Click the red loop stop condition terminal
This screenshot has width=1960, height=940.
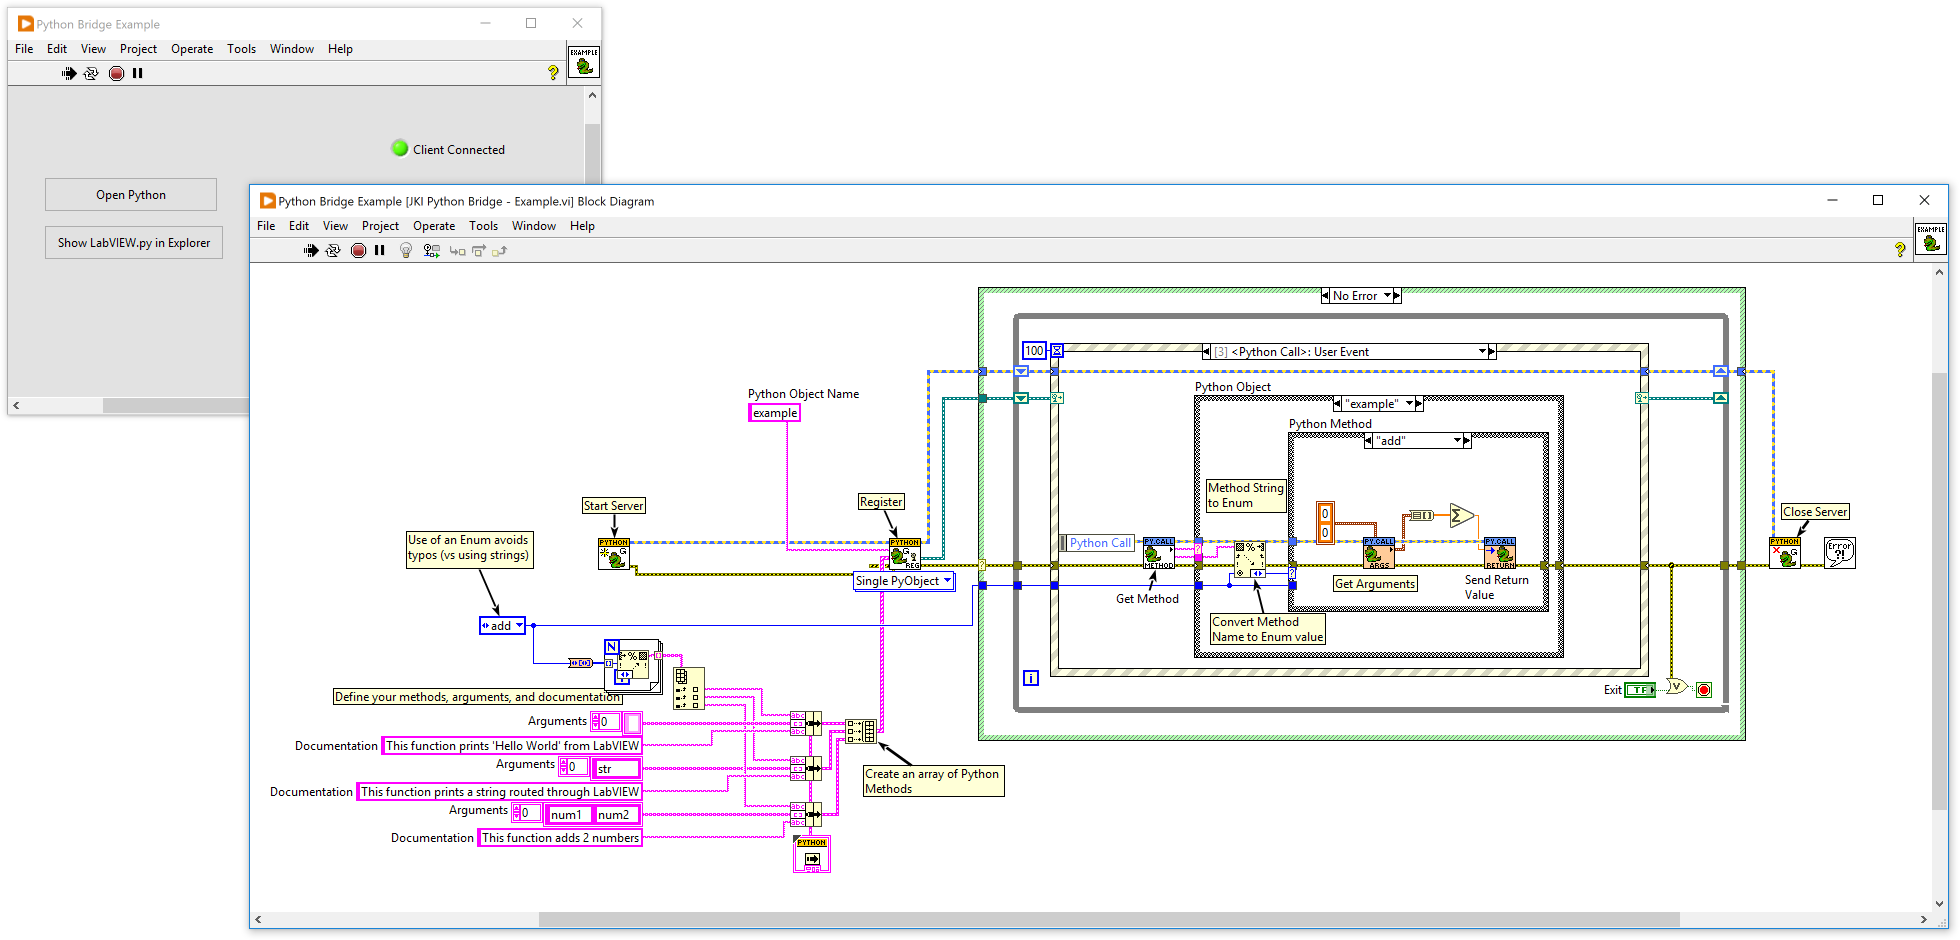[x=1703, y=689]
